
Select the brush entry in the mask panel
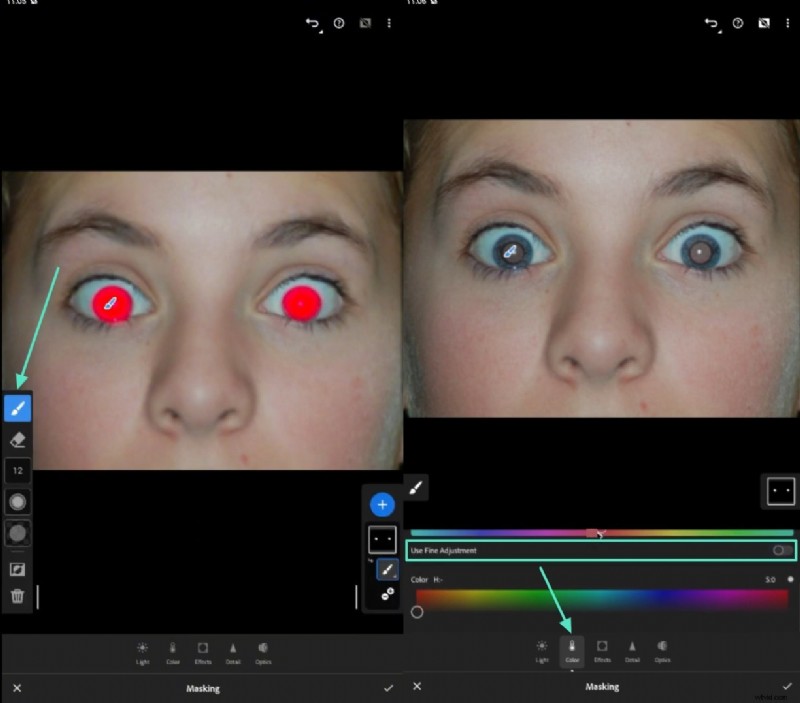pos(382,570)
